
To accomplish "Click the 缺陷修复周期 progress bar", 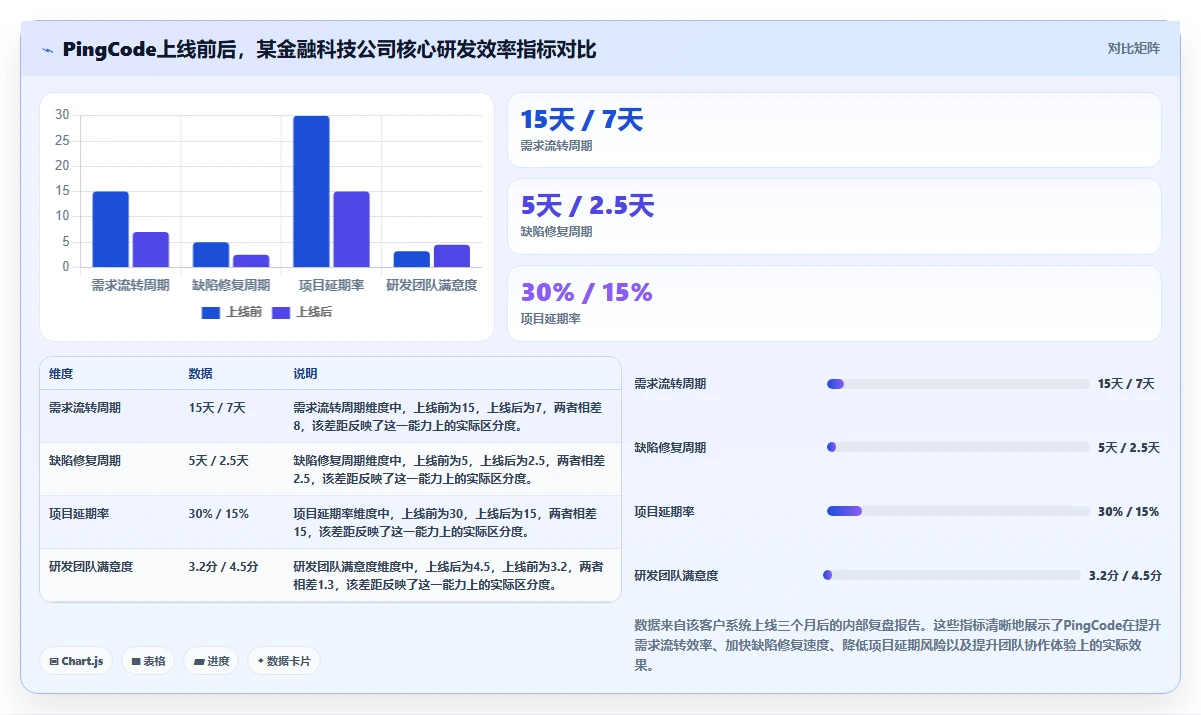I will coord(958,447).
